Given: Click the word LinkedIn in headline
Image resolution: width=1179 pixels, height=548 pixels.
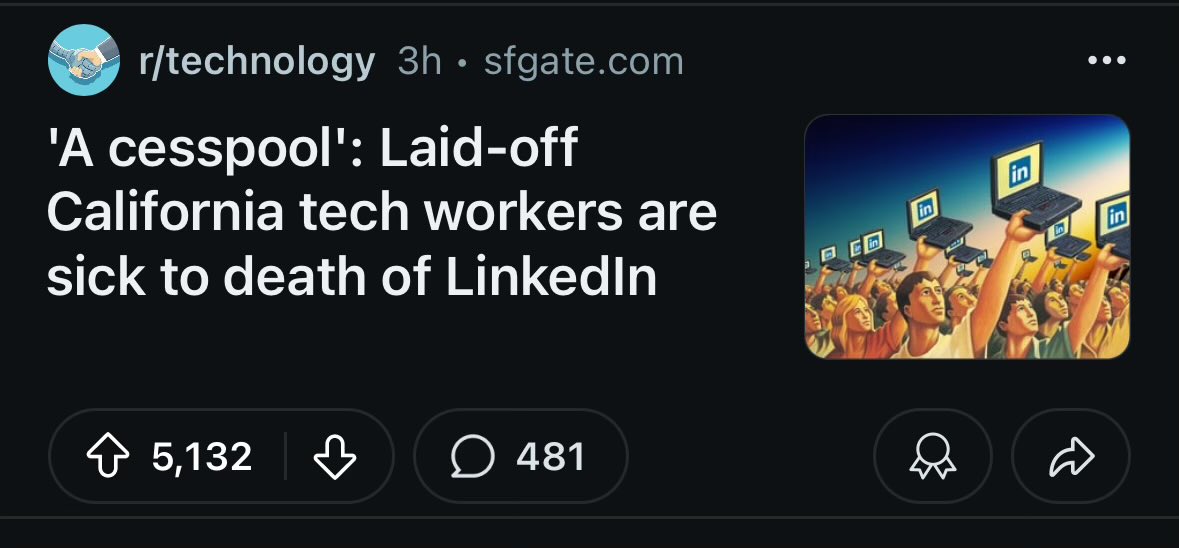Looking at the screenshot, I should point(551,278).
